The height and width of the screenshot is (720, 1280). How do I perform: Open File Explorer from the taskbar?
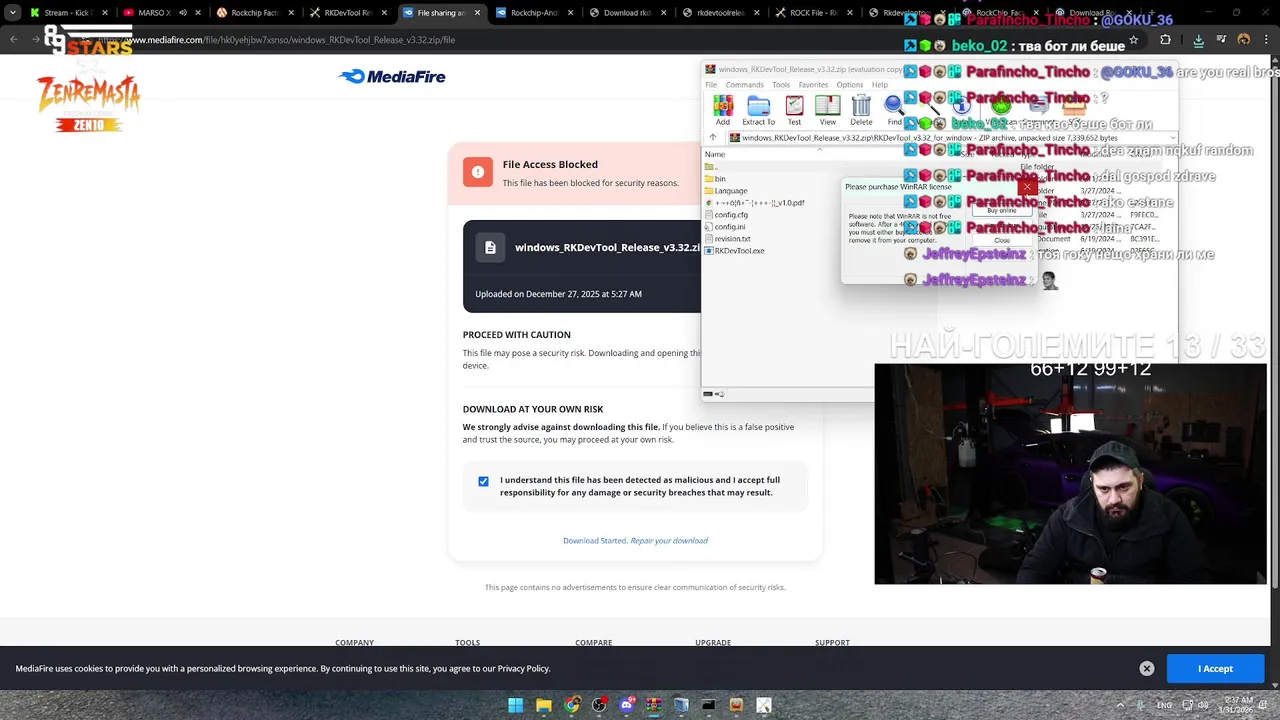tap(543, 705)
